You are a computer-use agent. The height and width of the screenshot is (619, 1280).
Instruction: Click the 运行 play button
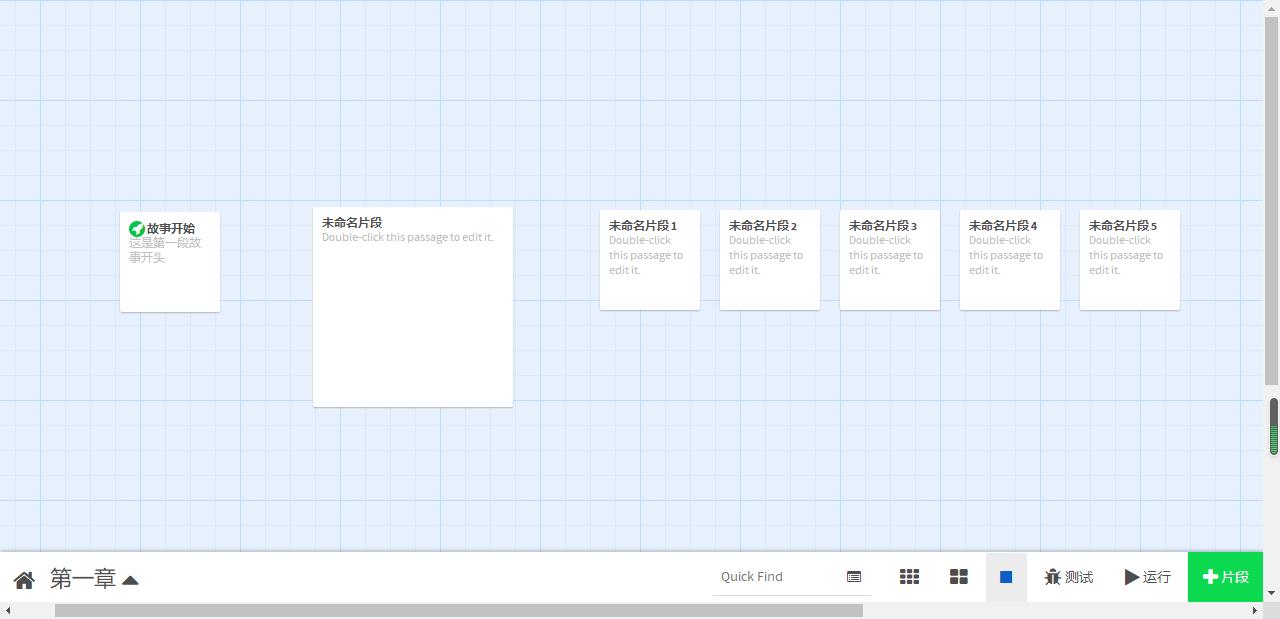point(1147,577)
